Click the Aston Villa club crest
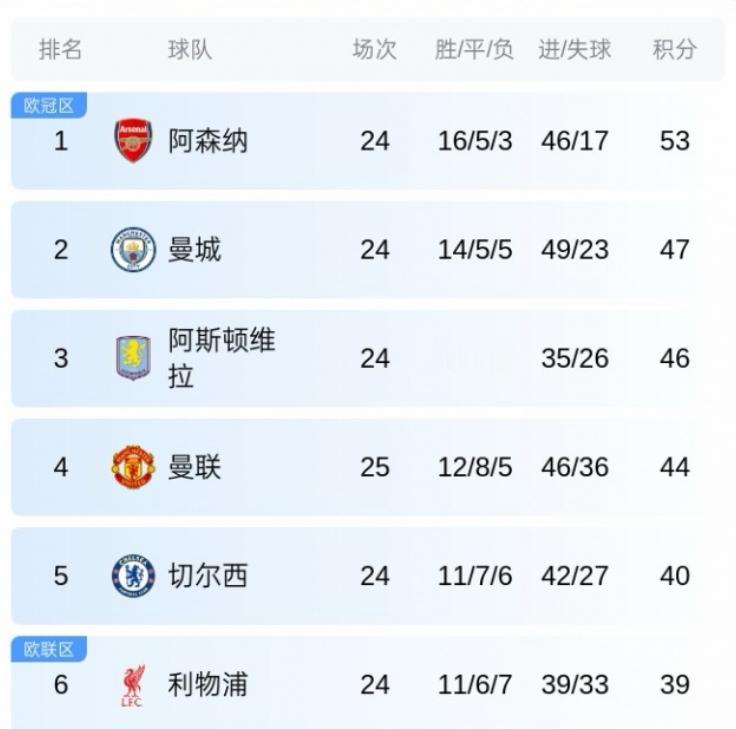This screenshot has height=729, width=736. tap(133, 358)
